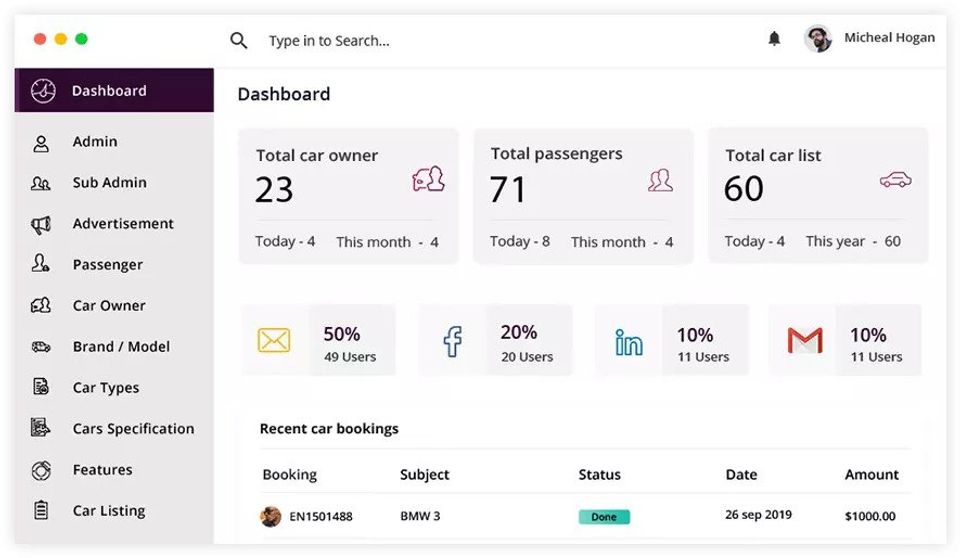Click the car owner icon in first card
The height and width of the screenshot is (558, 960).
click(x=428, y=180)
